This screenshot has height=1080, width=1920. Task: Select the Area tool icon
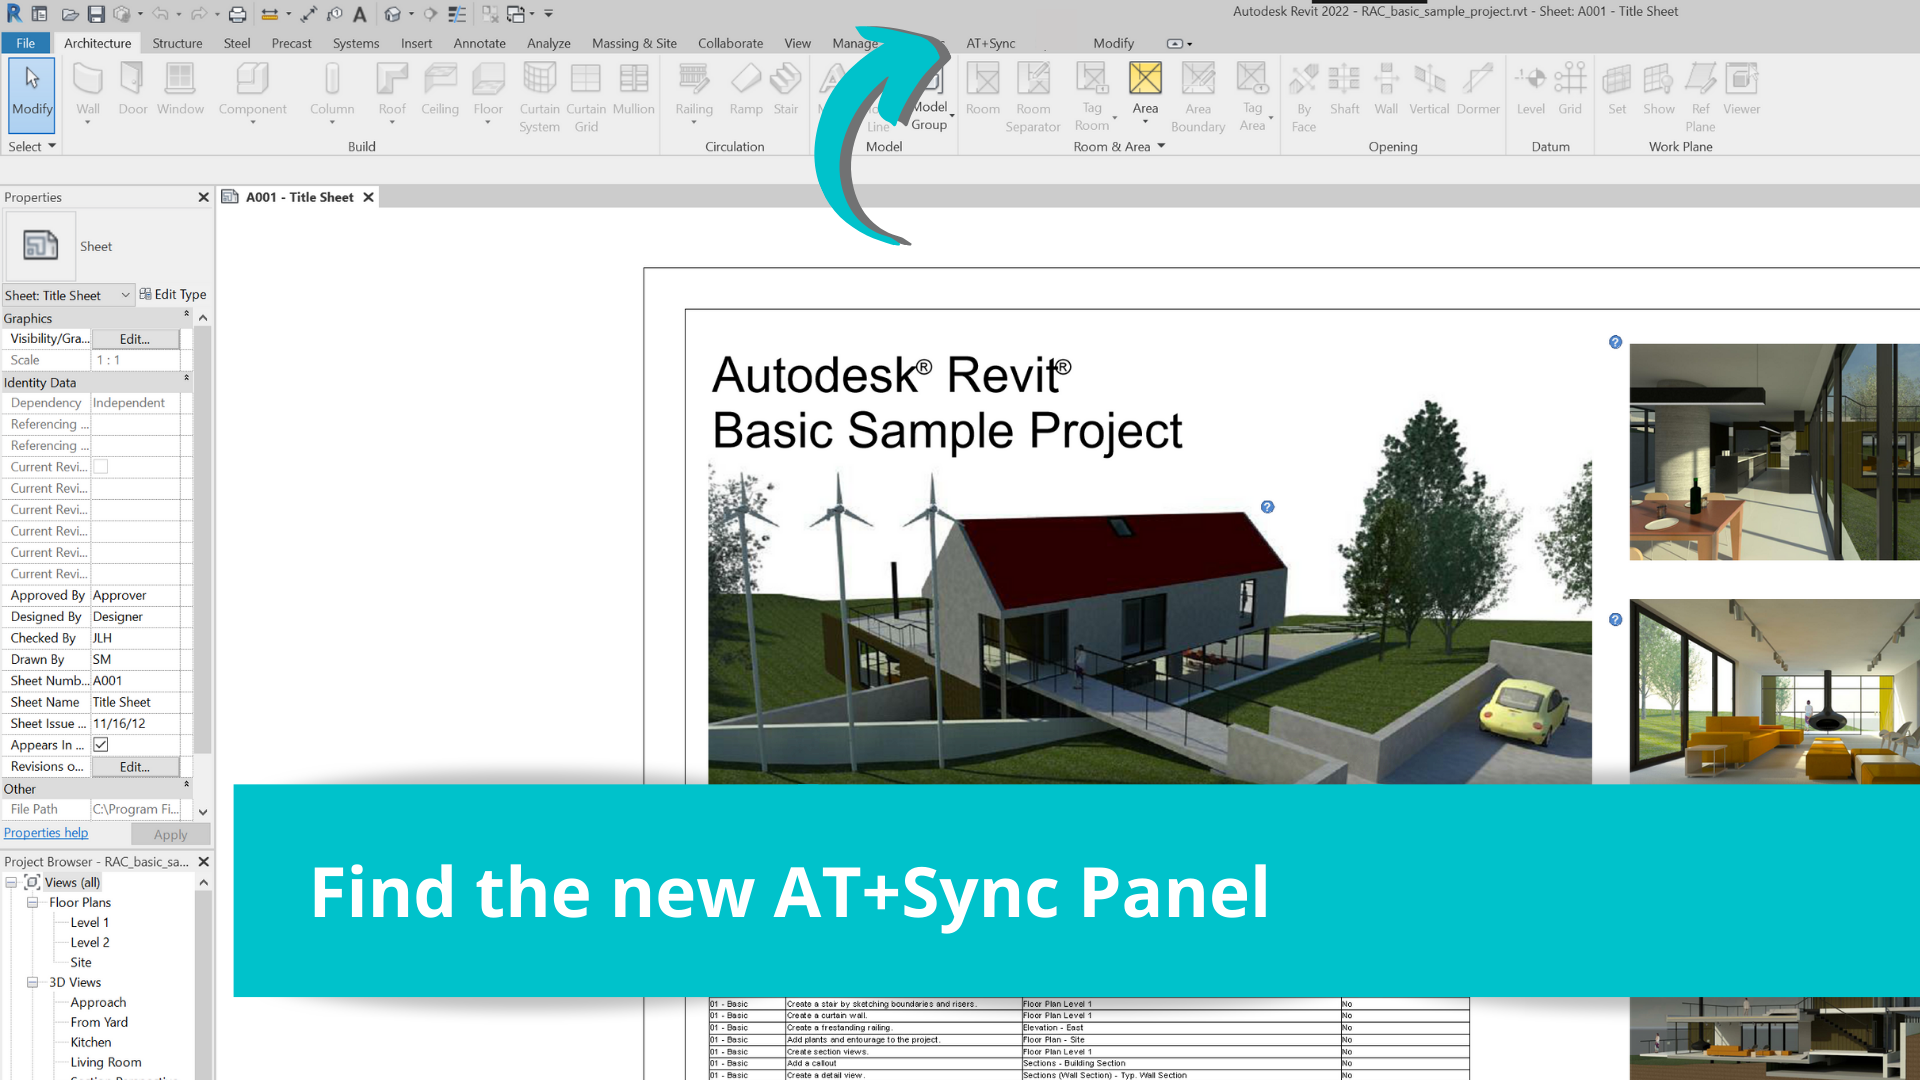click(x=1145, y=80)
